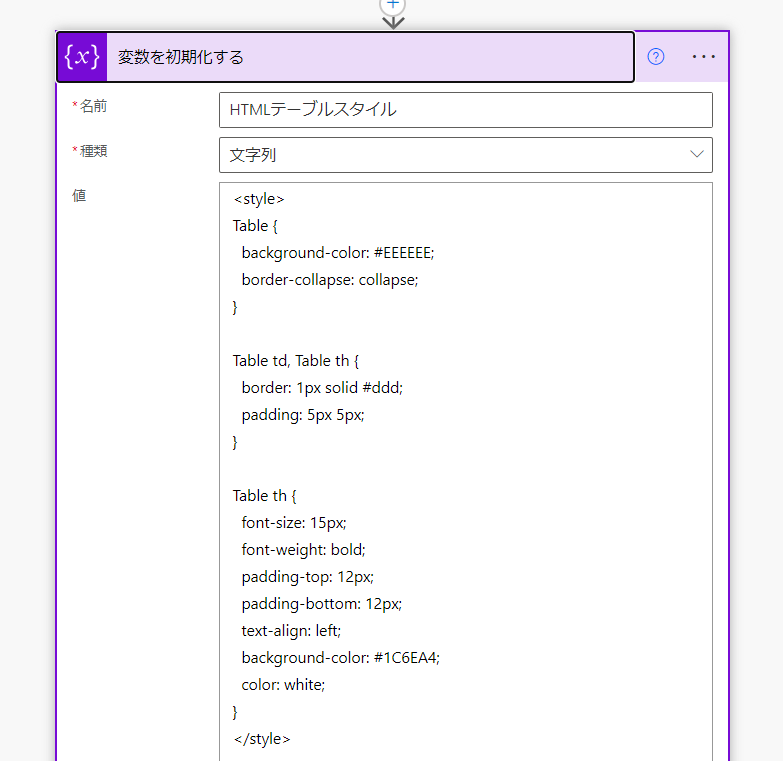Click the line "Table th {"
Viewport: 783px width, 761px height.
tap(264, 496)
